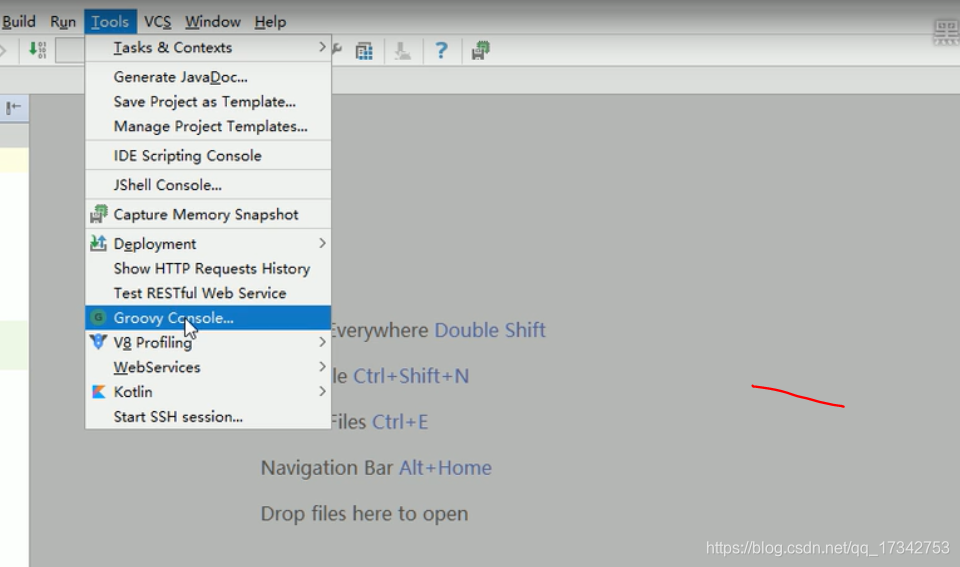Choose Generate JavaDoc... from Tools menu
960x567 pixels.
208,77
